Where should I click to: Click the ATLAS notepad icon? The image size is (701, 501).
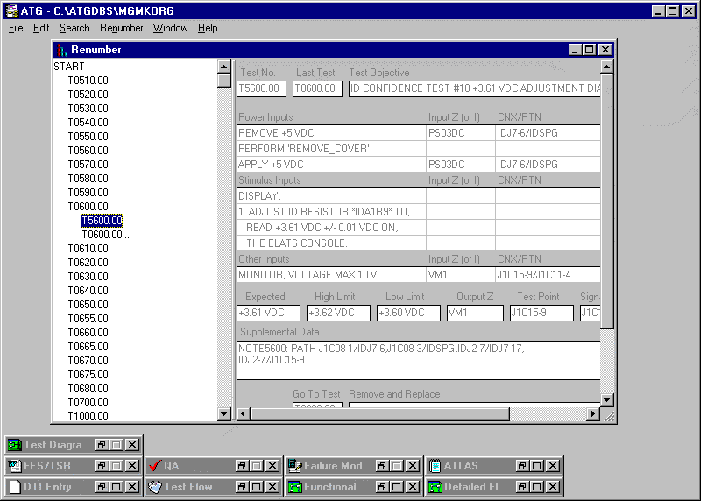(x=435, y=466)
